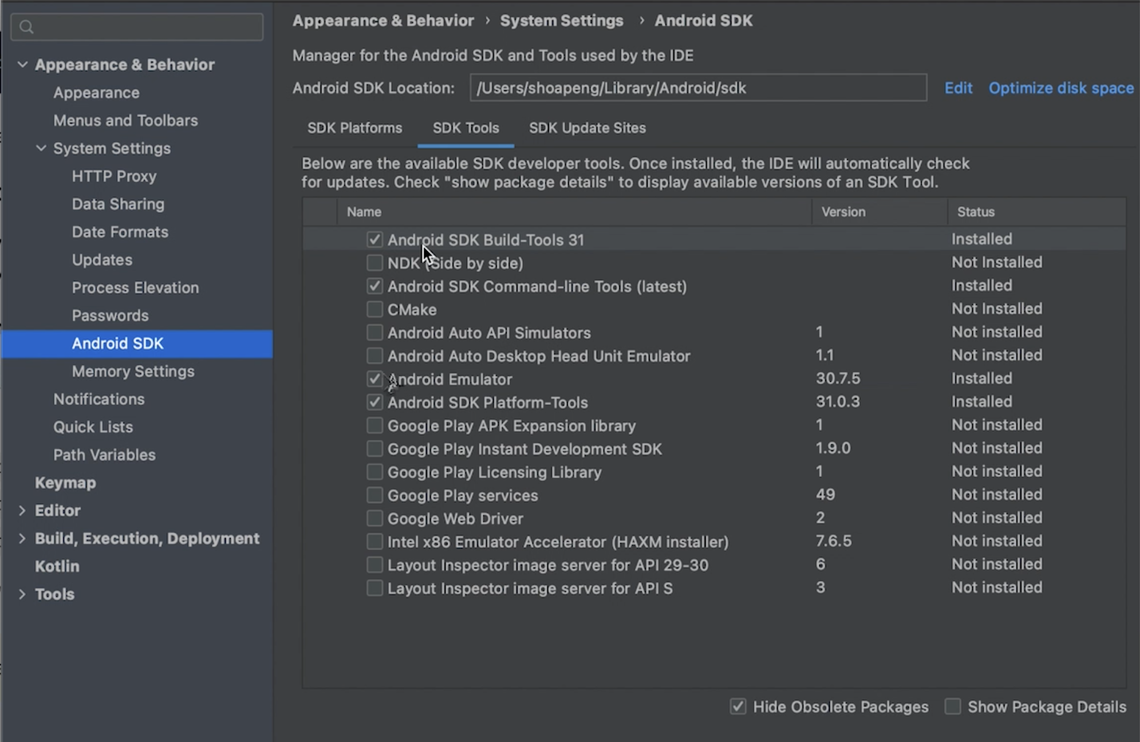
Task: Expand the Editor settings section
Action: click(22, 510)
